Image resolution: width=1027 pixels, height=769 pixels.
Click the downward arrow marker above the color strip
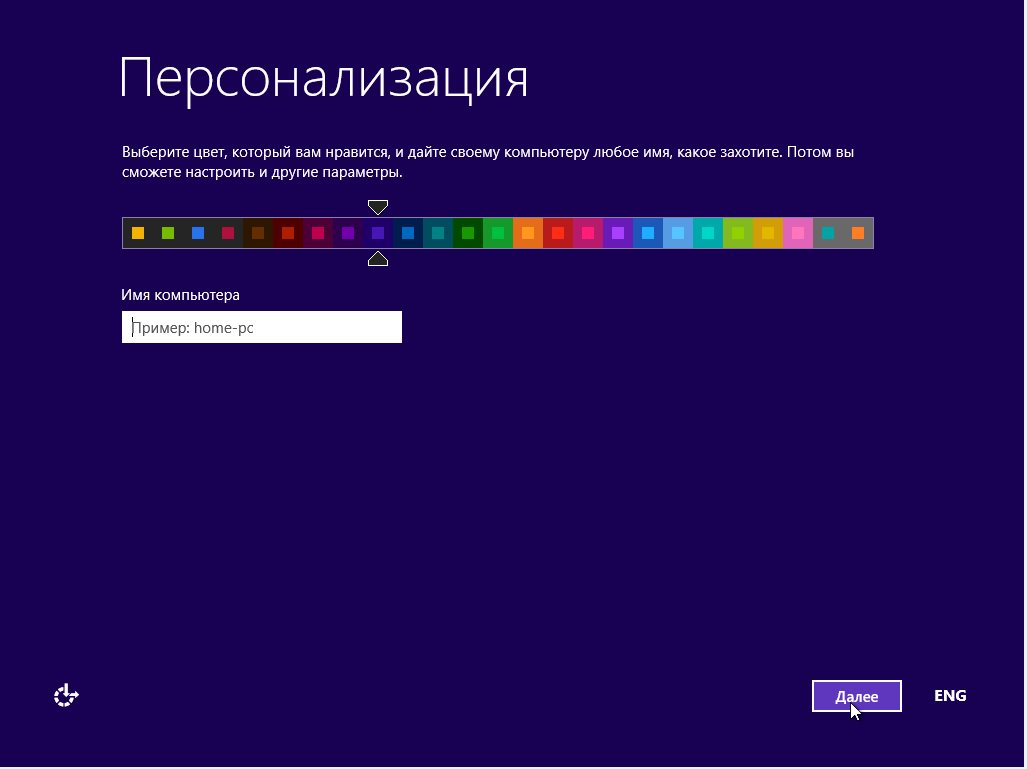click(x=379, y=208)
